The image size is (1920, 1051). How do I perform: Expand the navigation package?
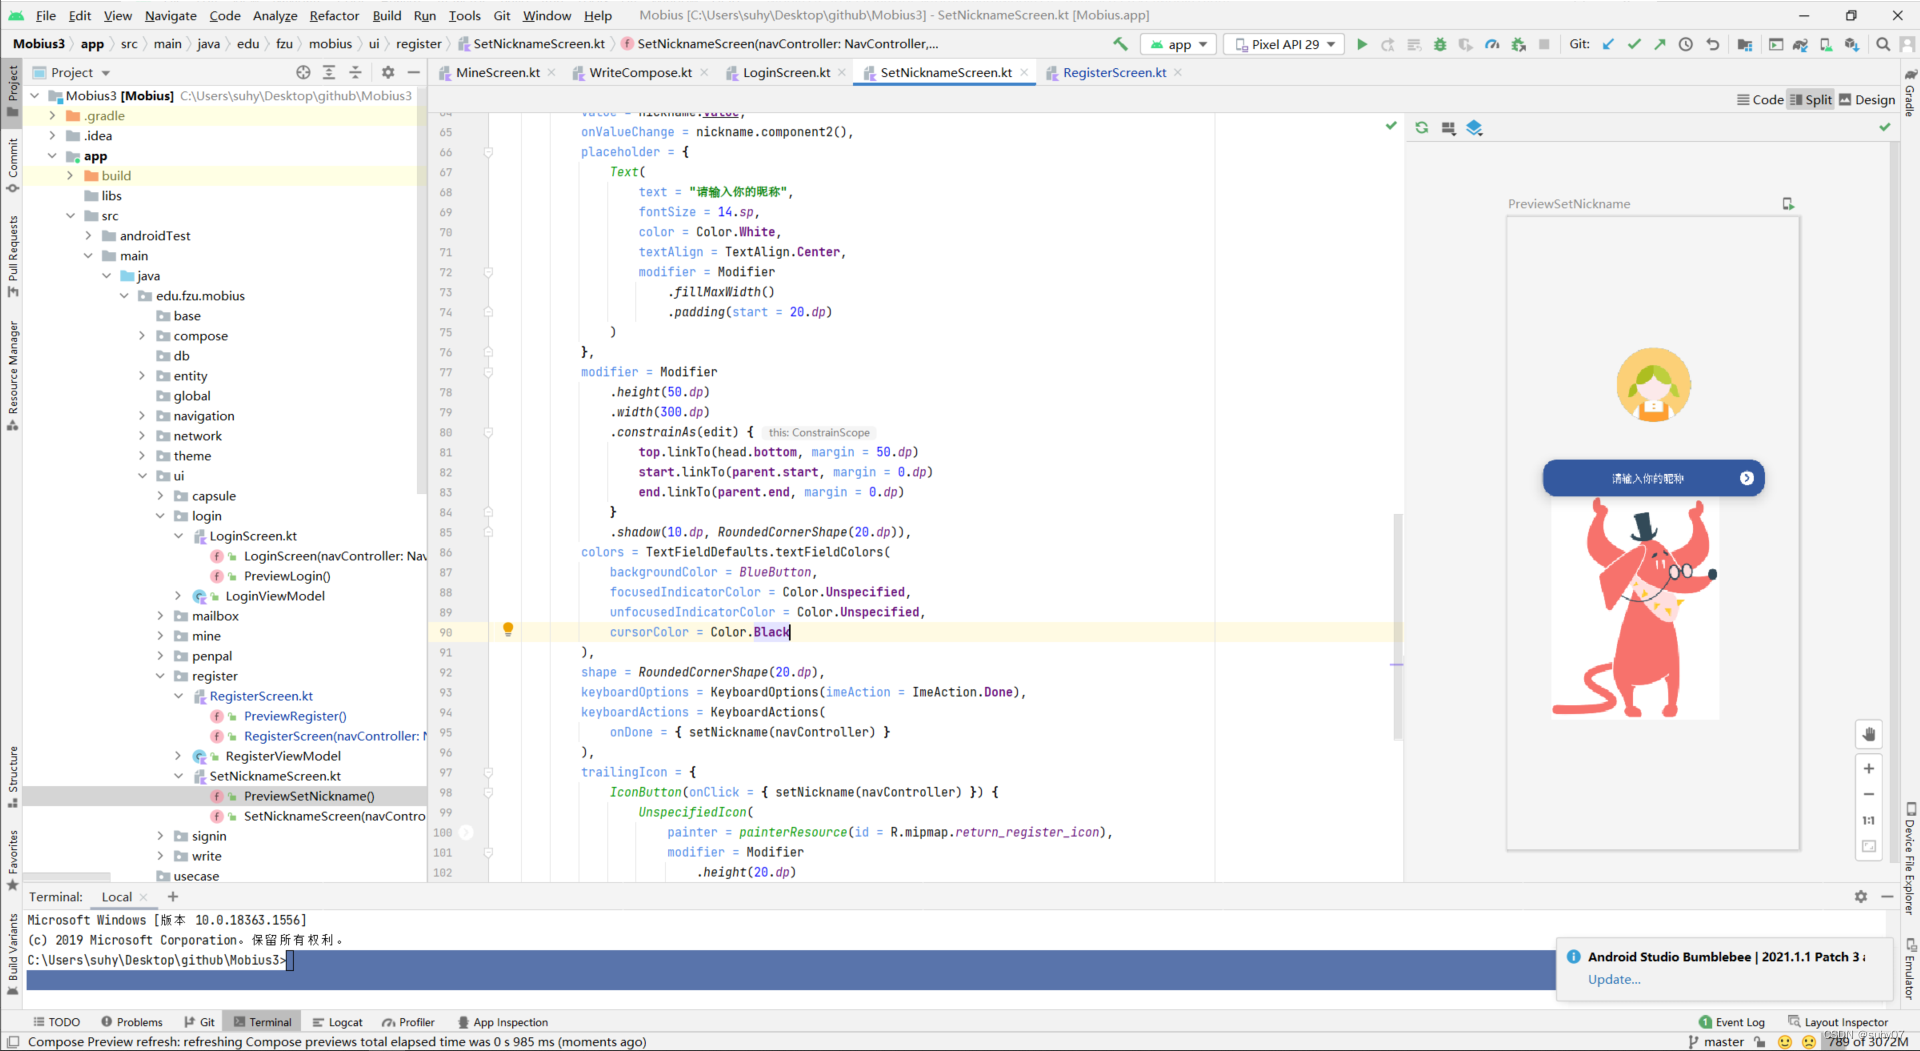[142, 416]
